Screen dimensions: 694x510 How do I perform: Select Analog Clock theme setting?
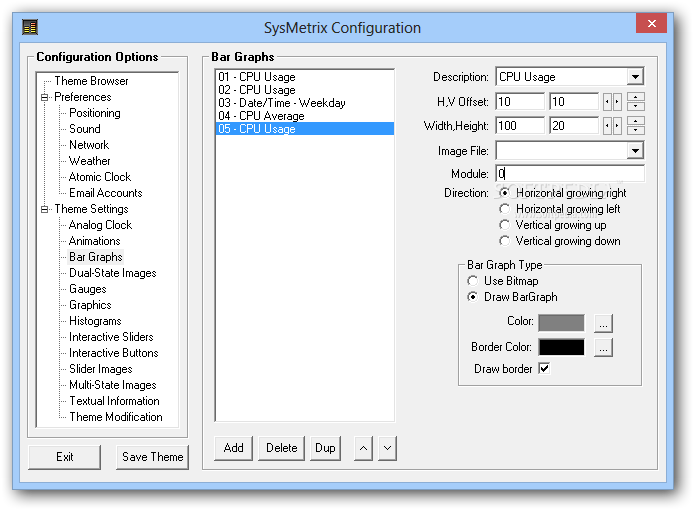[x=100, y=225]
